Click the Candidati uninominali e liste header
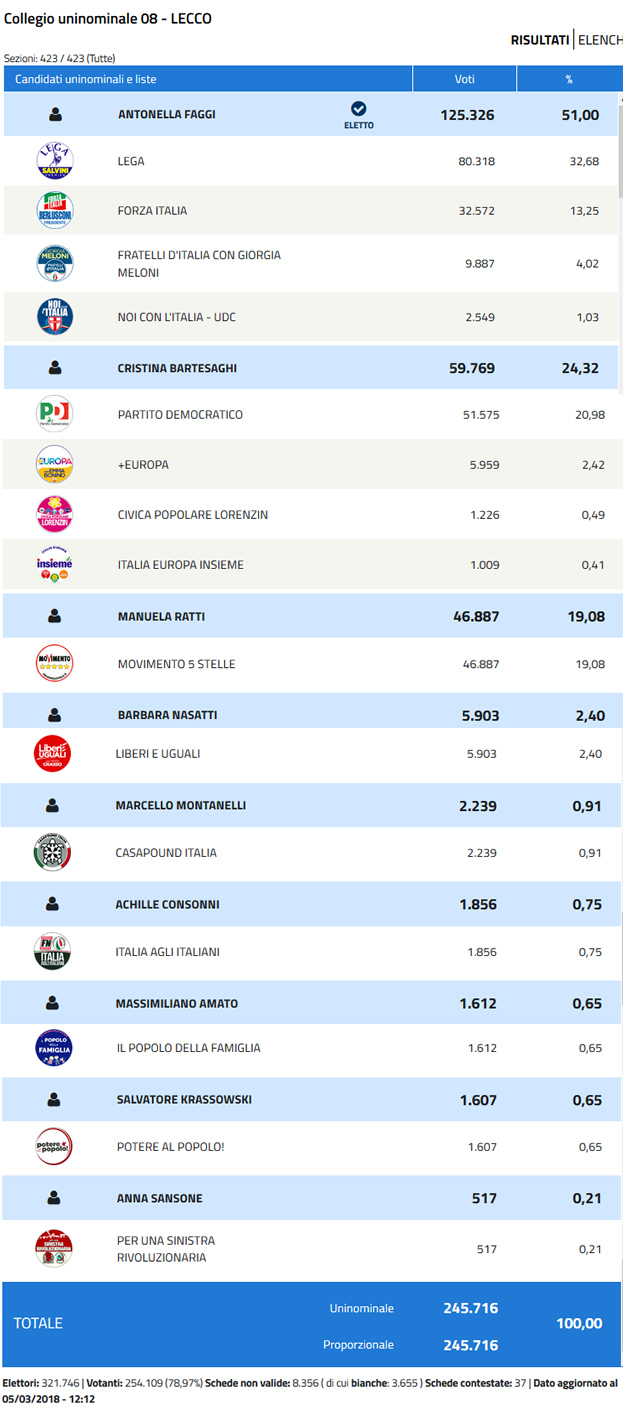 pyautogui.click(x=86, y=79)
